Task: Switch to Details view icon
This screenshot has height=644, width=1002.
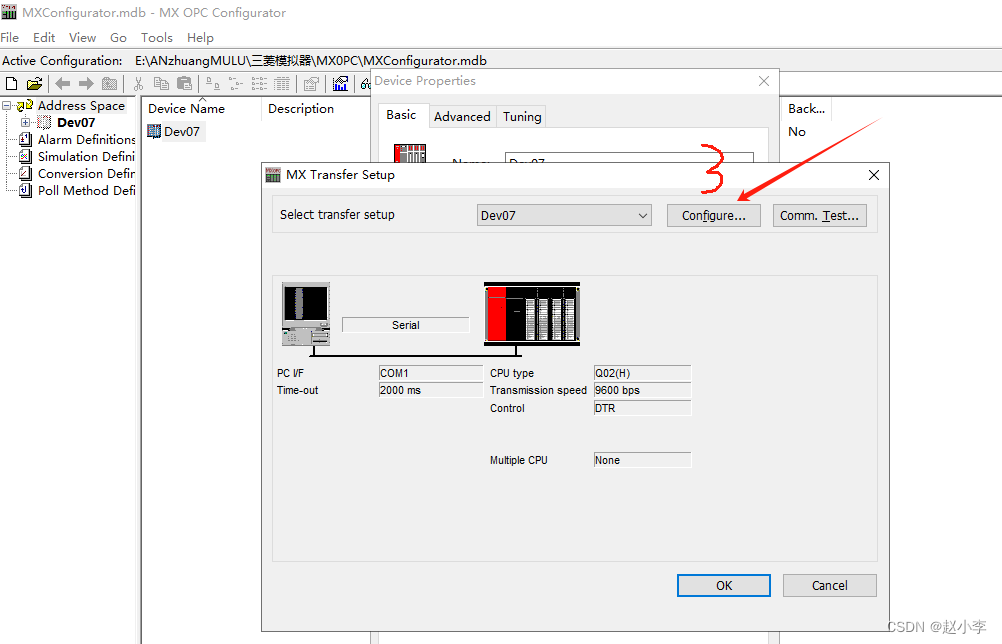Action: coord(282,84)
